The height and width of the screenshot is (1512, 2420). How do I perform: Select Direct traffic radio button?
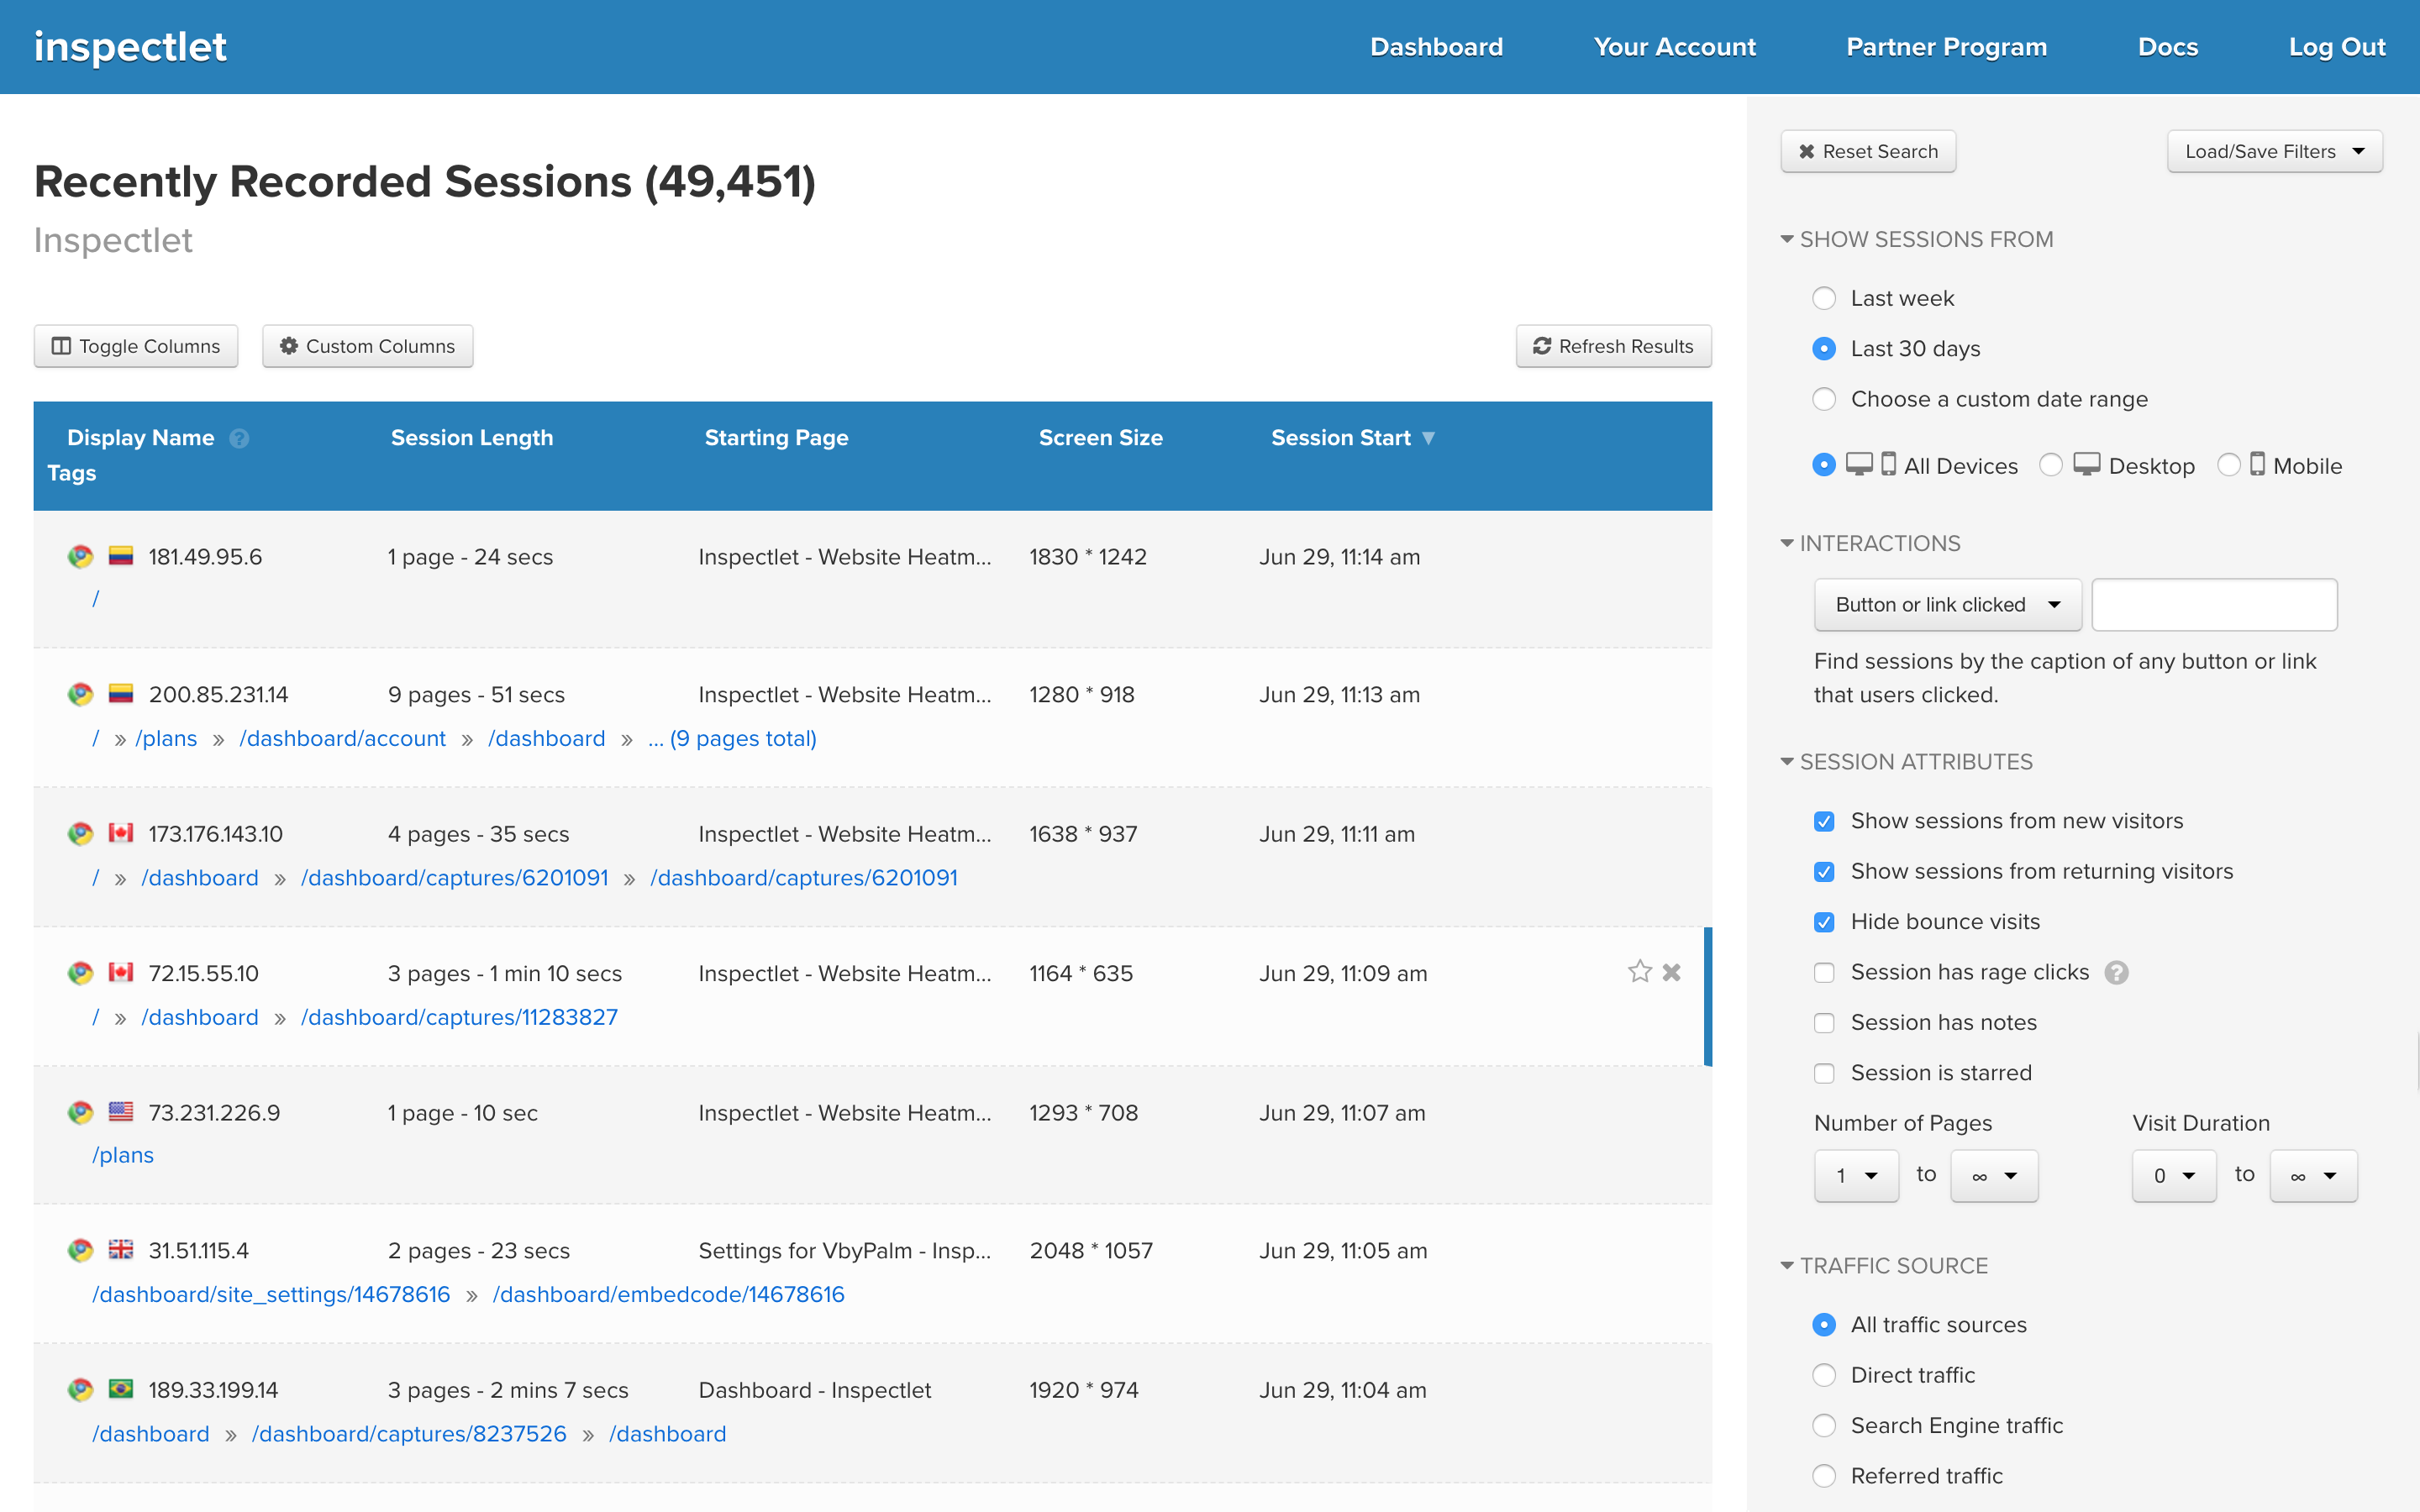(1824, 1375)
